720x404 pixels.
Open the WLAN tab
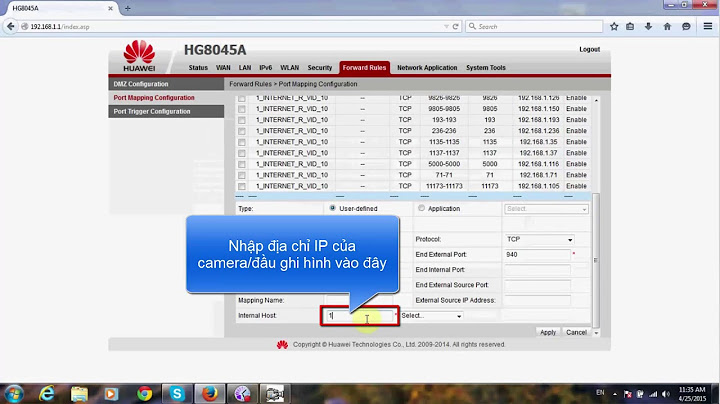(x=289, y=67)
